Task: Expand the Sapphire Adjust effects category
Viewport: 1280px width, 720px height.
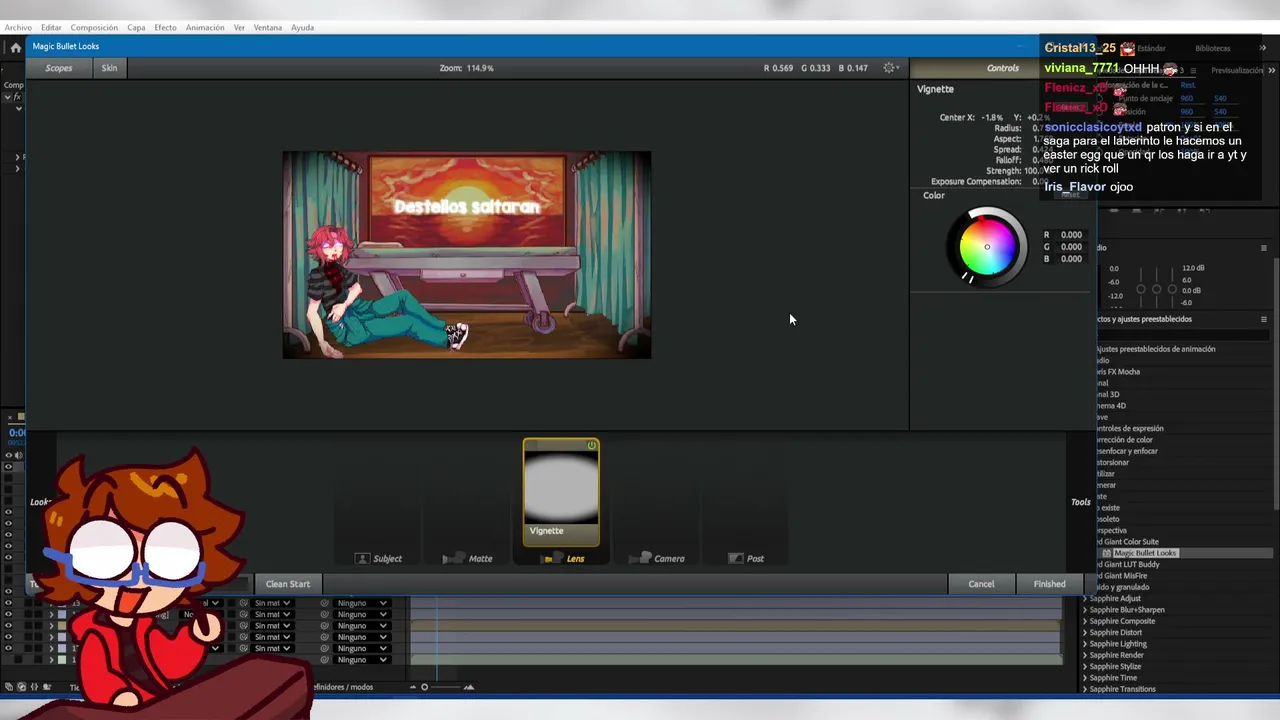Action: (1085, 599)
